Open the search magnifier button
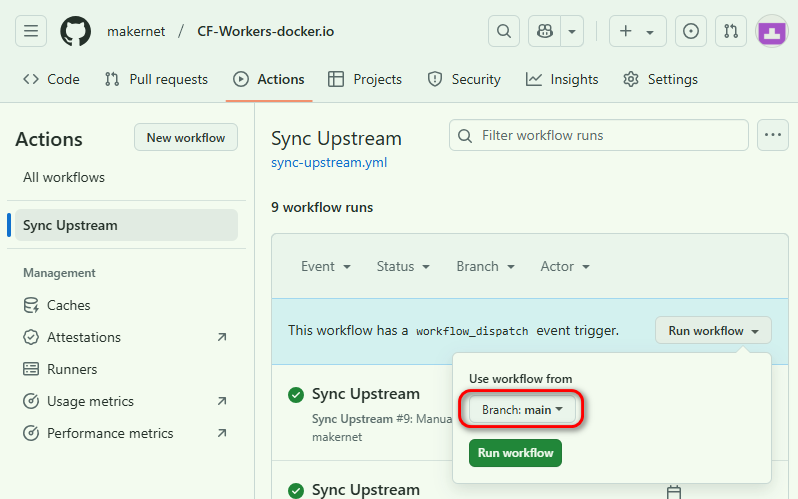798x499 pixels. (504, 31)
